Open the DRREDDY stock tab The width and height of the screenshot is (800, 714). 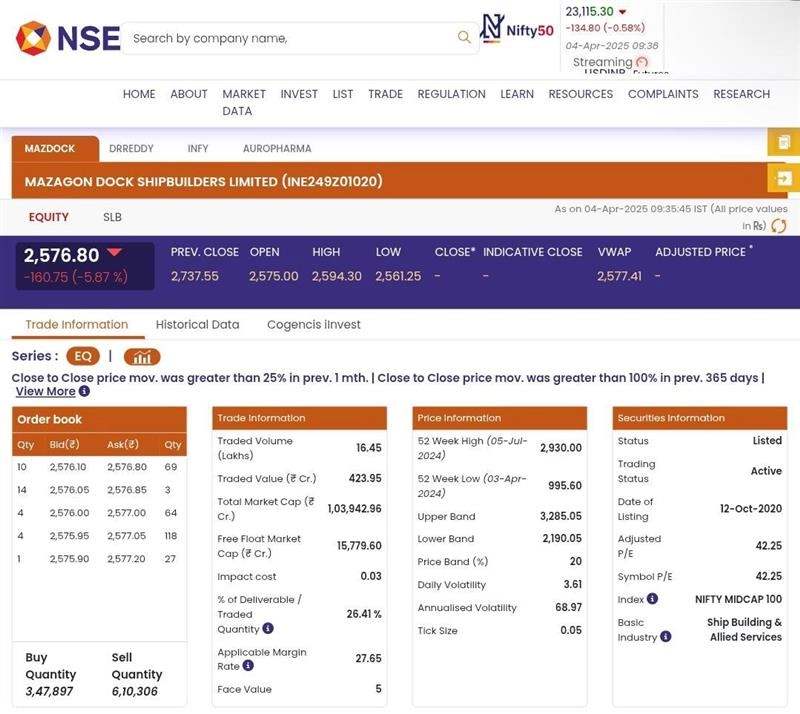click(131, 149)
